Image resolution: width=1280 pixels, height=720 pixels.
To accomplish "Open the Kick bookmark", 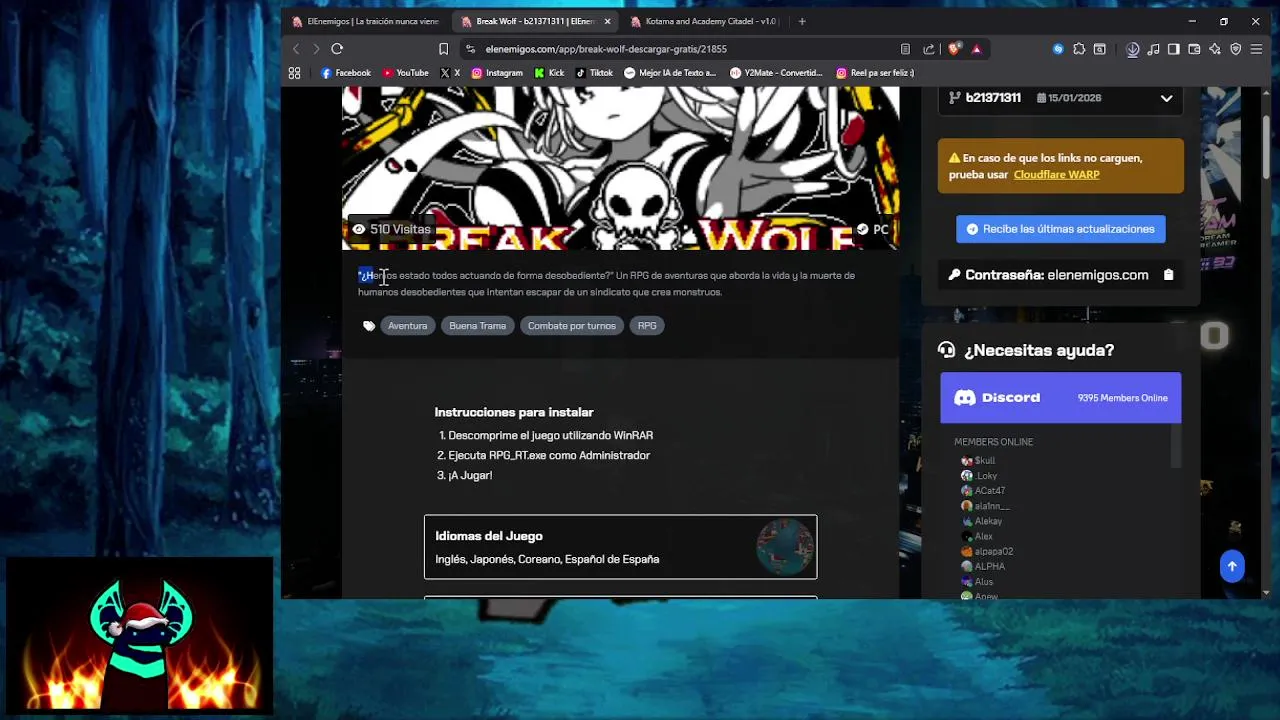I will tap(549, 73).
